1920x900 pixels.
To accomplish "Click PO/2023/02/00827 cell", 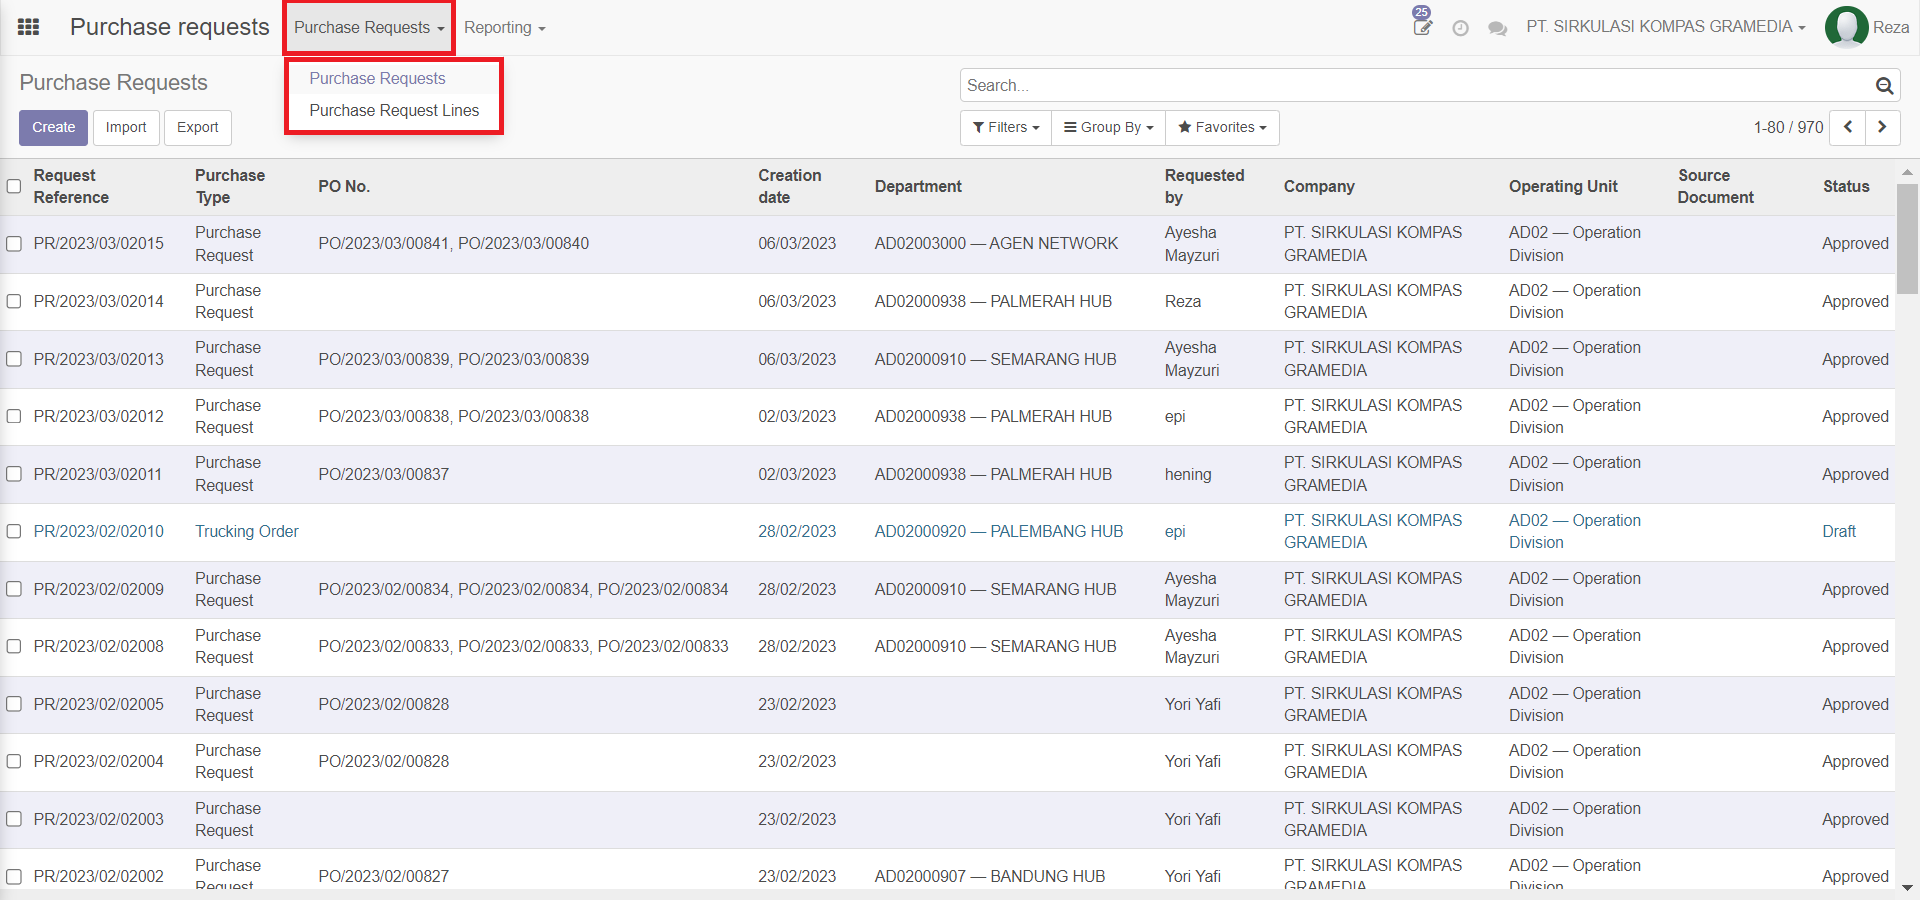I will 384,876.
